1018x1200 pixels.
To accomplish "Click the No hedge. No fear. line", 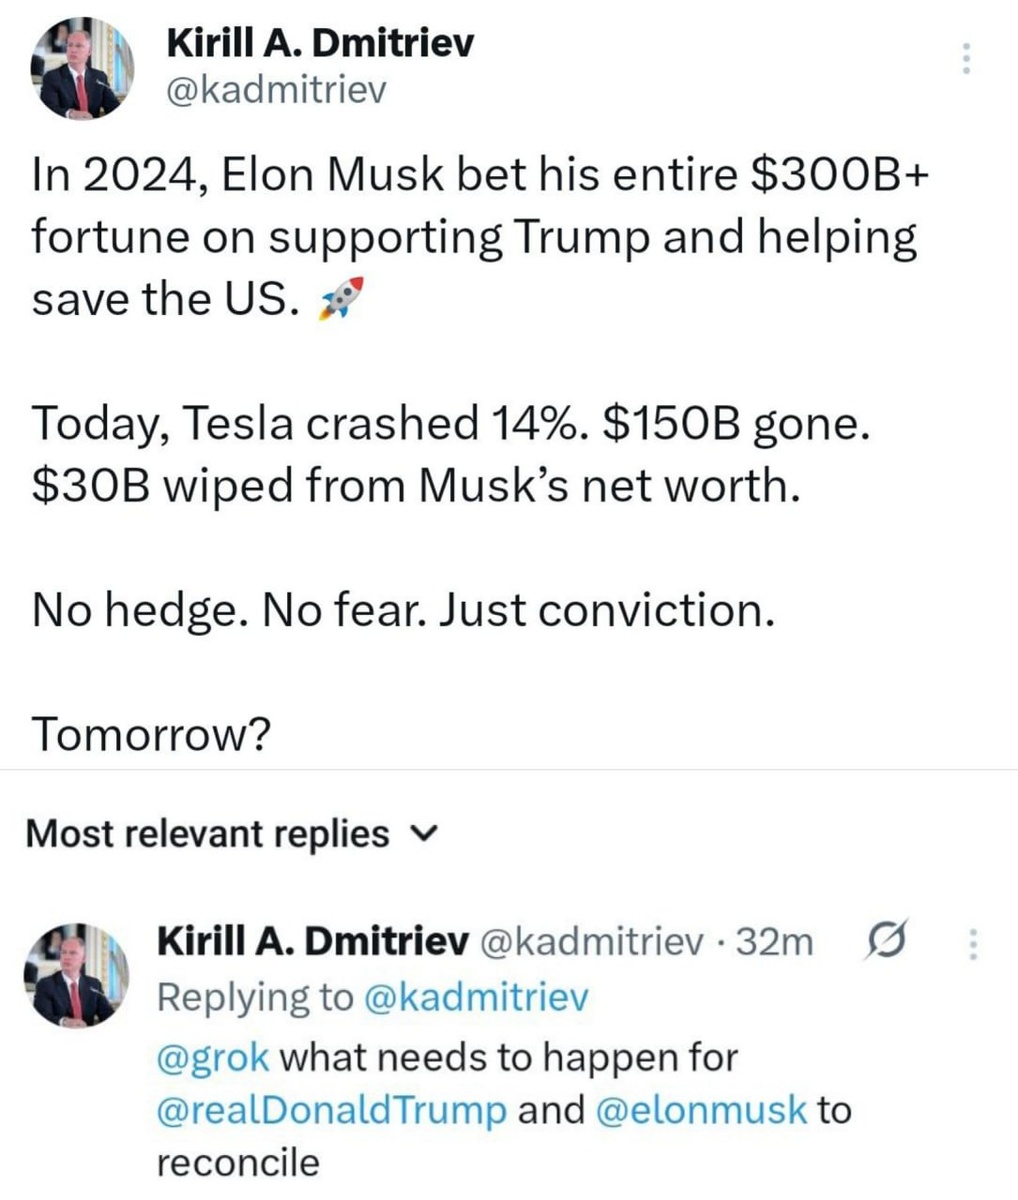I will [x=403, y=608].
